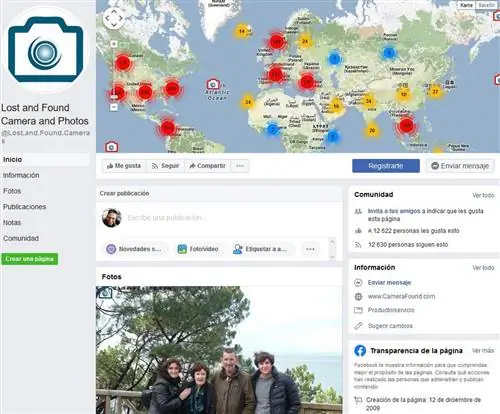This screenshot has height=414, width=500.
Task: Click the Seguir feed button
Action: pyautogui.click(x=165, y=166)
